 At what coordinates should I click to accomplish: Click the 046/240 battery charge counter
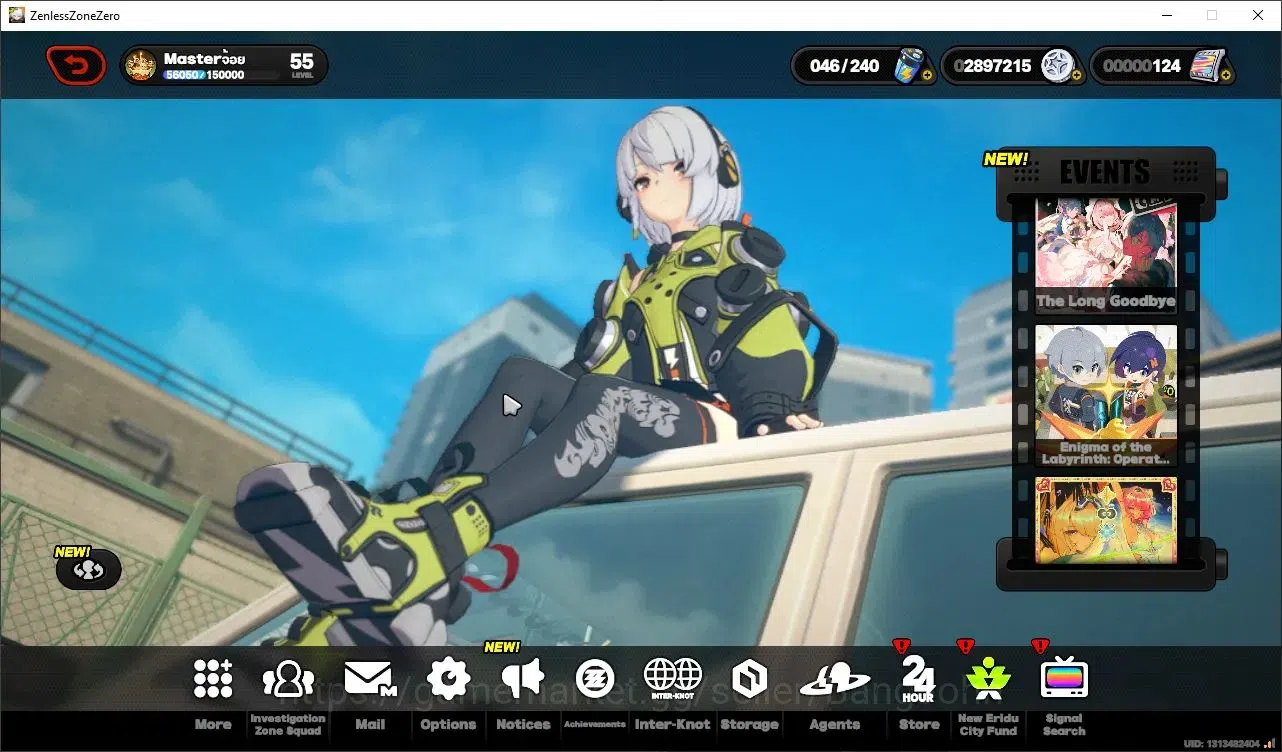845,66
